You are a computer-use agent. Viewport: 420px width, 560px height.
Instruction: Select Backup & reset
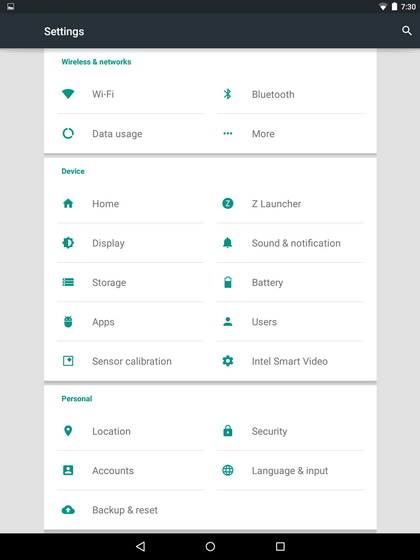(x=131, y=510)
